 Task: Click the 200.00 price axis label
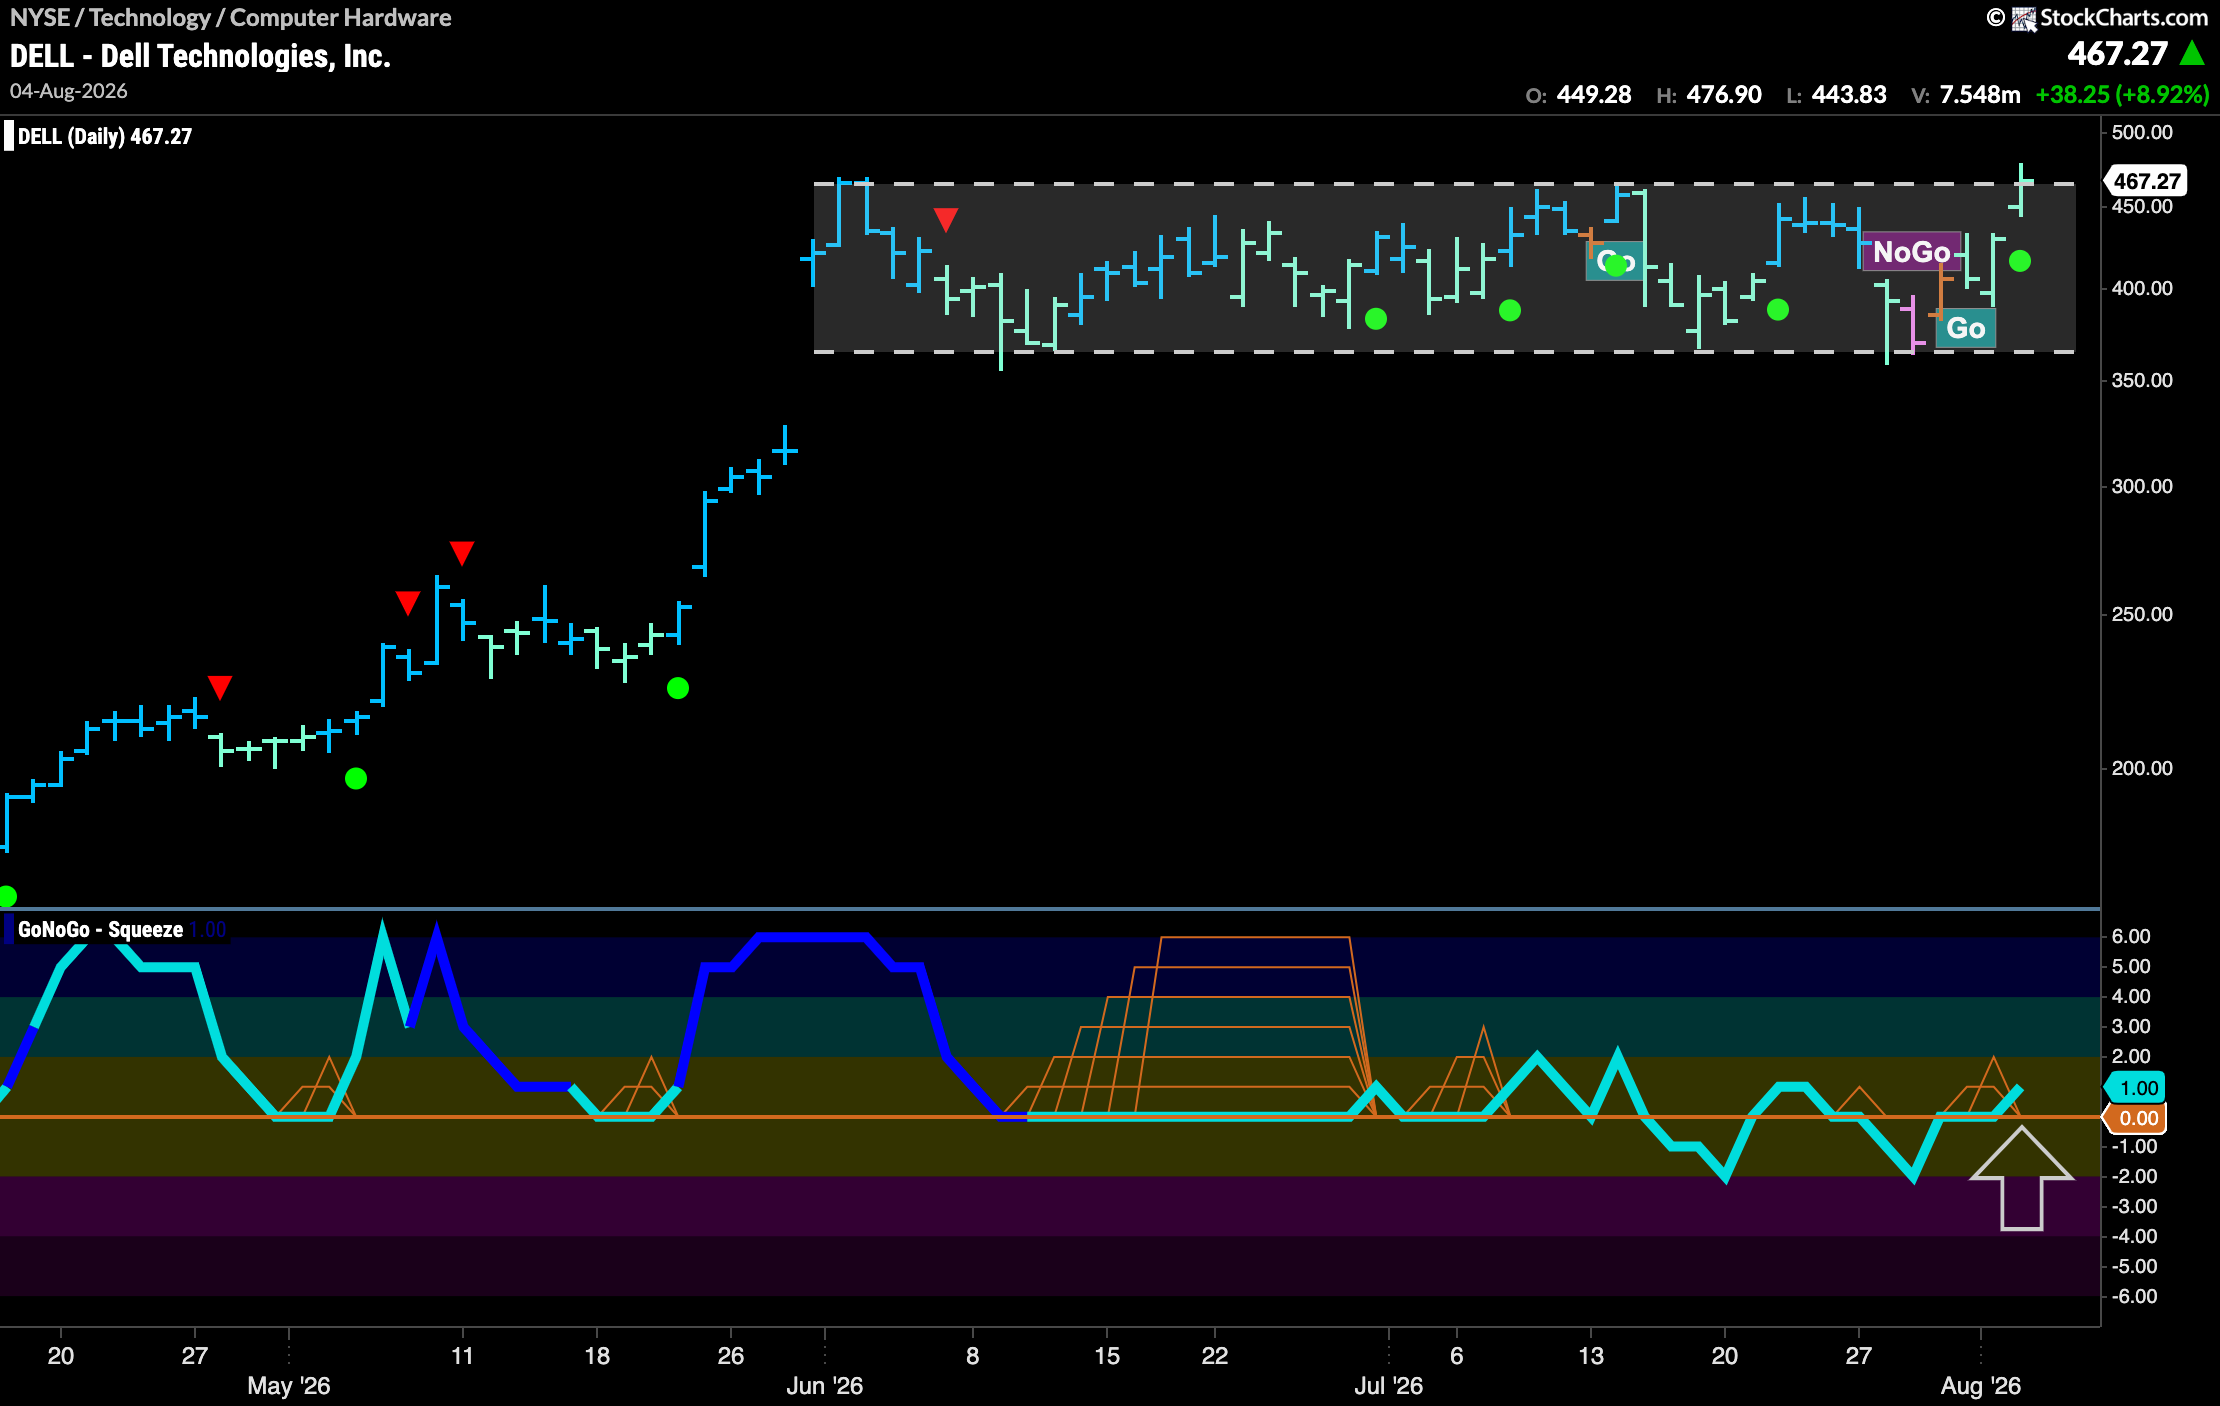click(x=2142, y=768)
